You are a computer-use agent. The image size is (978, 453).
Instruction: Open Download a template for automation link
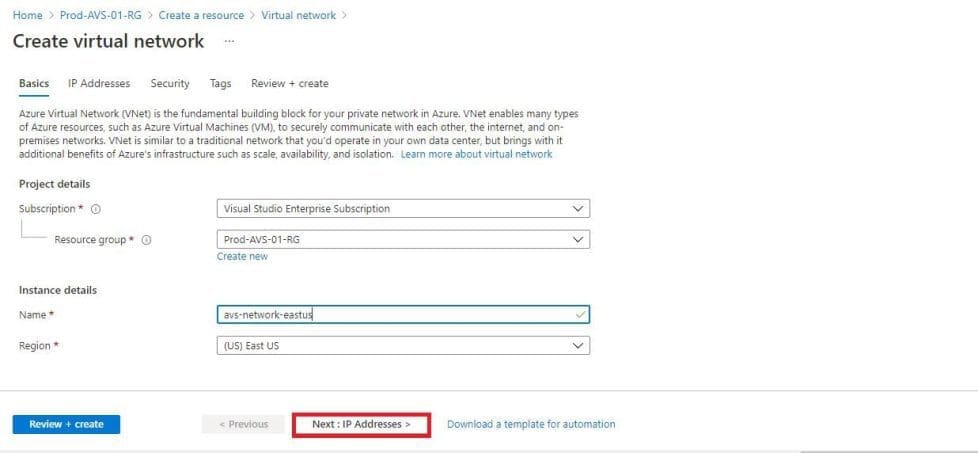[x=531, y=424]
